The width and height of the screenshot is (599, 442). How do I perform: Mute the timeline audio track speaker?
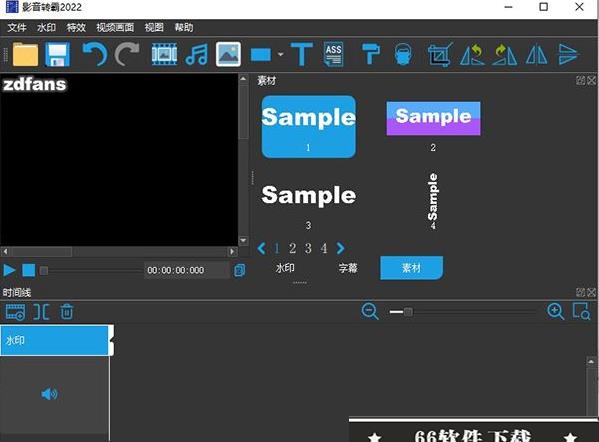click(49, 393)
